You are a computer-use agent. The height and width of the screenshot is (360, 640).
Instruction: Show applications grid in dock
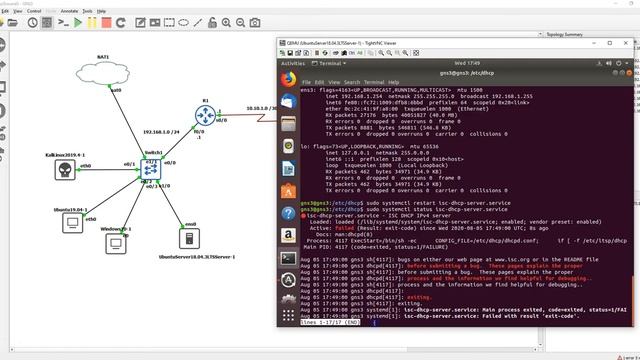(x=288, y=315)
